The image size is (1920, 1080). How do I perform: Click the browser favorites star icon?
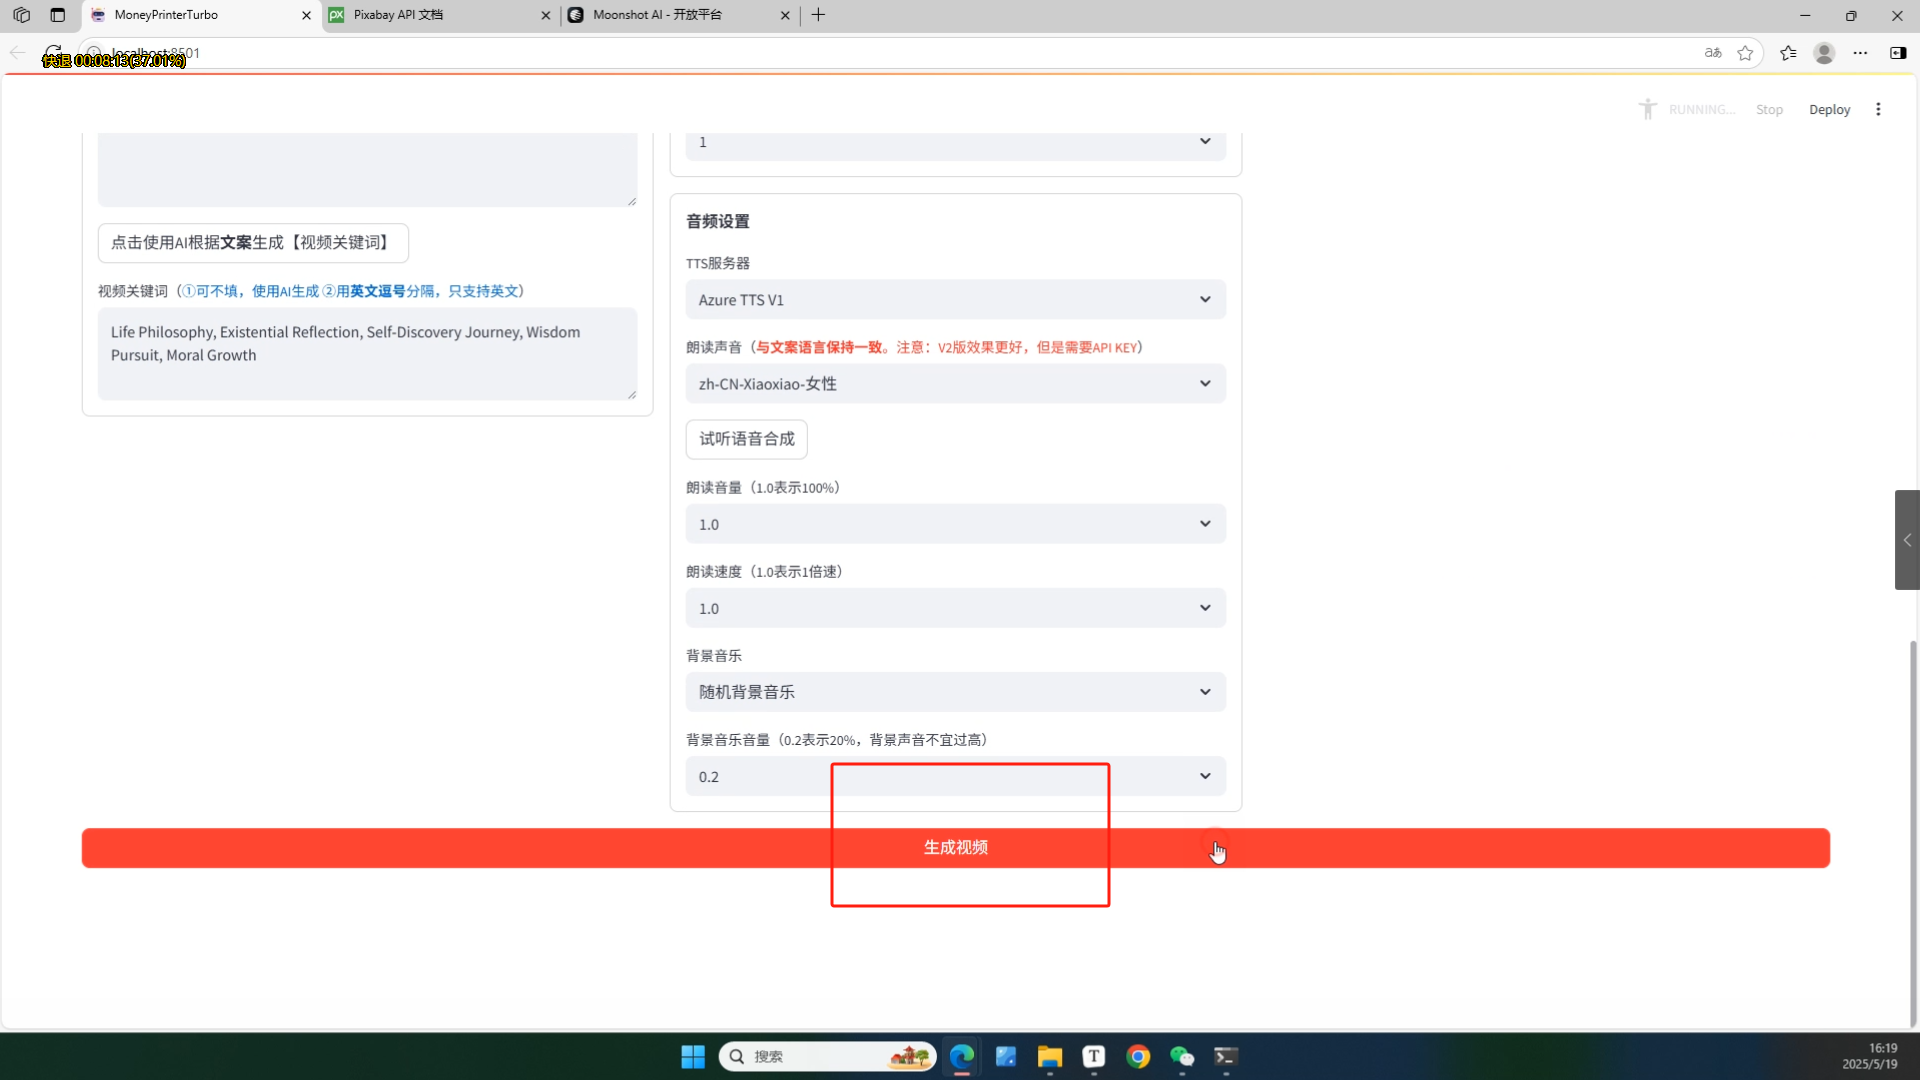click(x=1745, y=53)
